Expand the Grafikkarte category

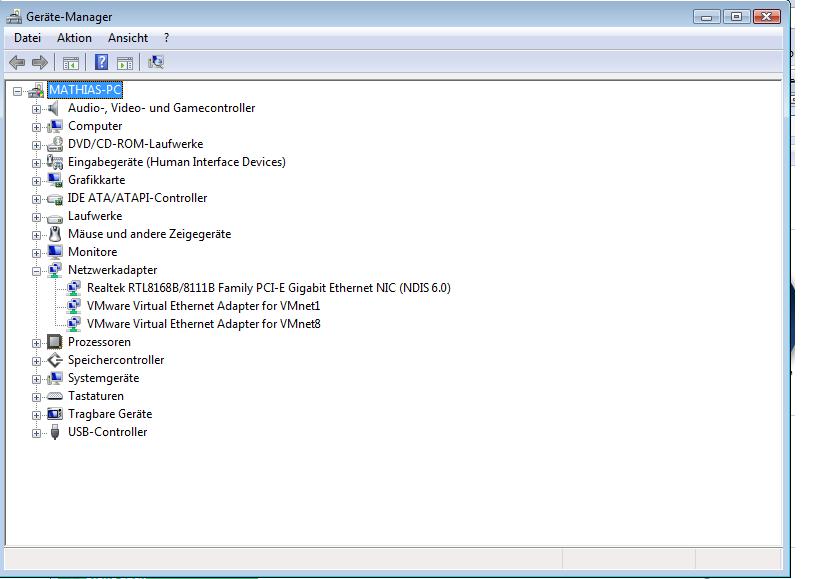pyautogui.click(x=36, y=181)
